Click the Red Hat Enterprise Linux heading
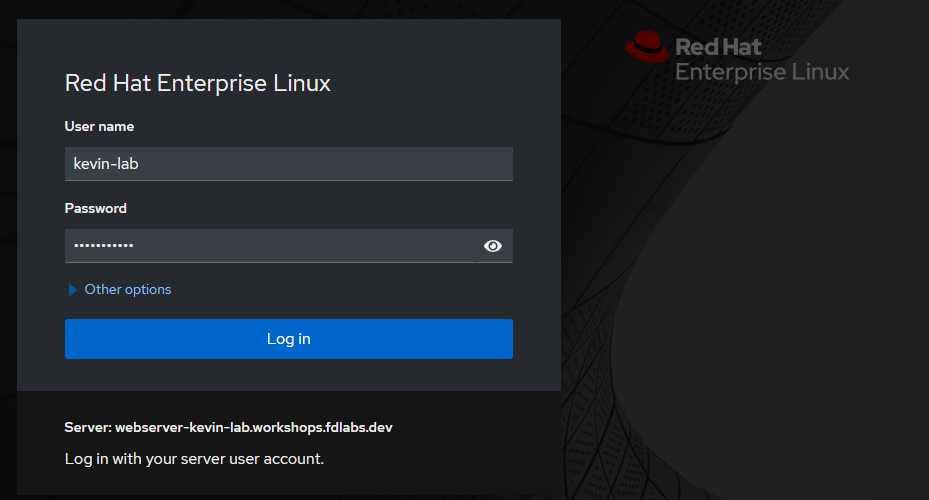The height and width of the screenshot is (500, 929). (197, 84)
